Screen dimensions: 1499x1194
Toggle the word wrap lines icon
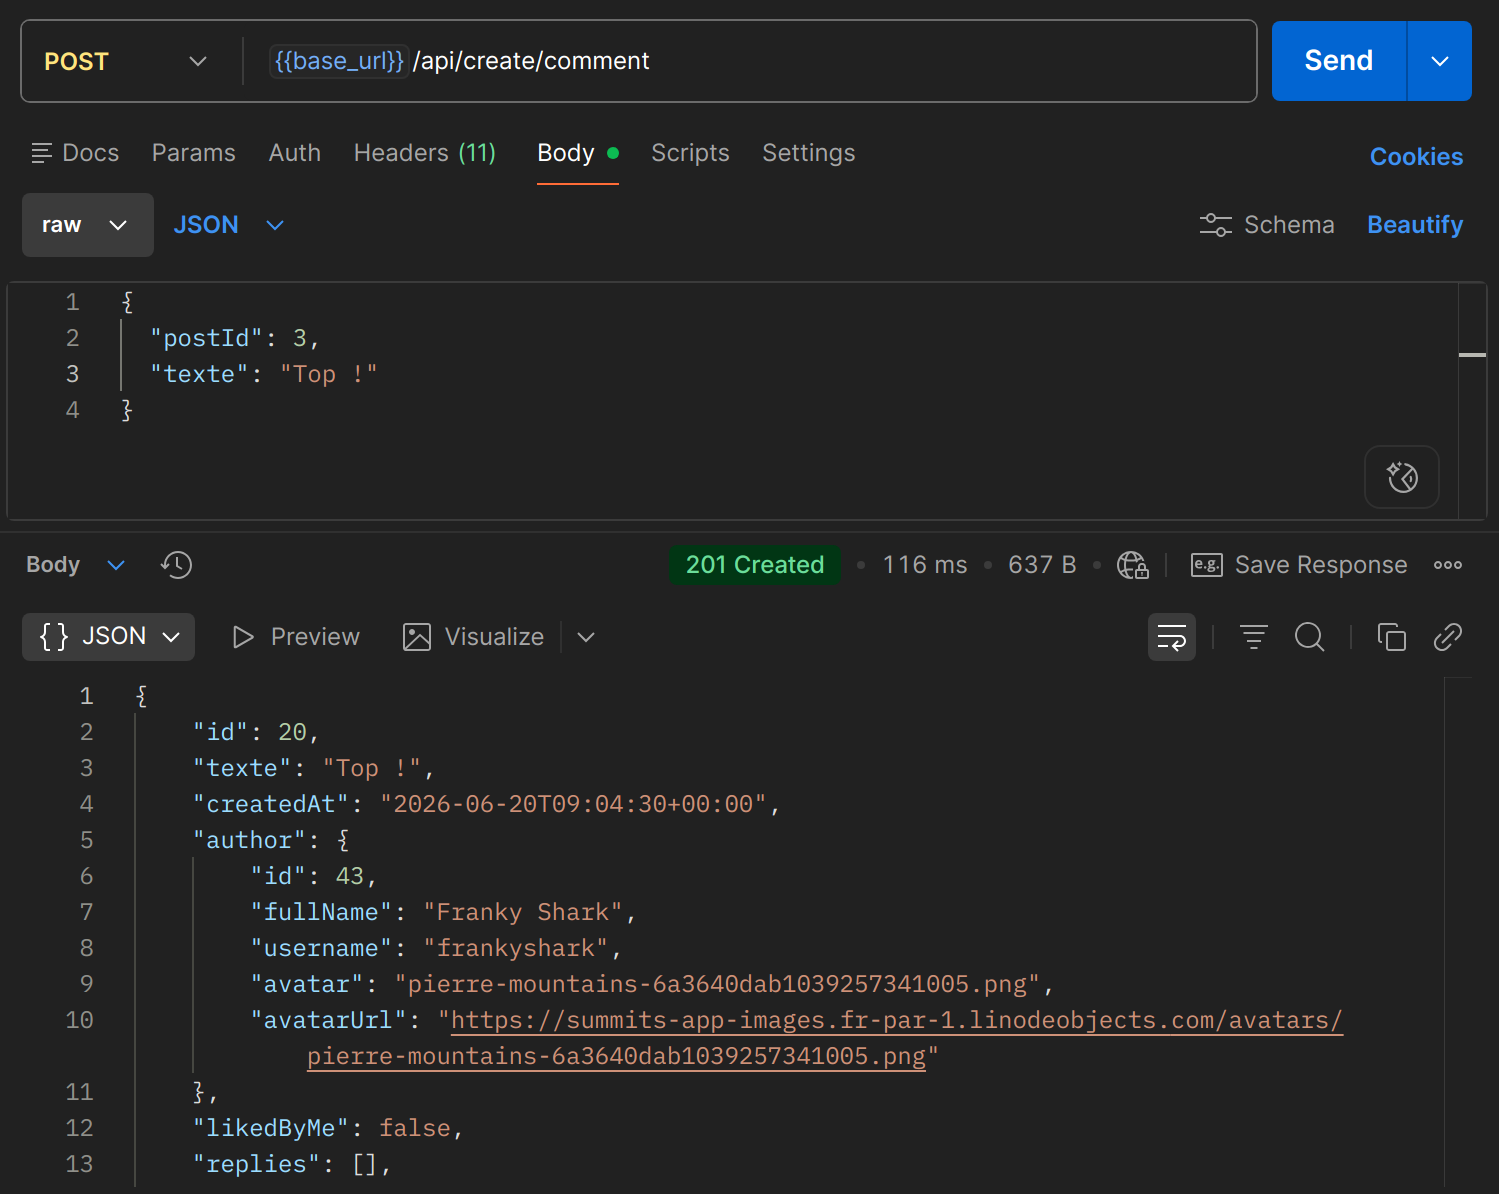point(1172,637)
